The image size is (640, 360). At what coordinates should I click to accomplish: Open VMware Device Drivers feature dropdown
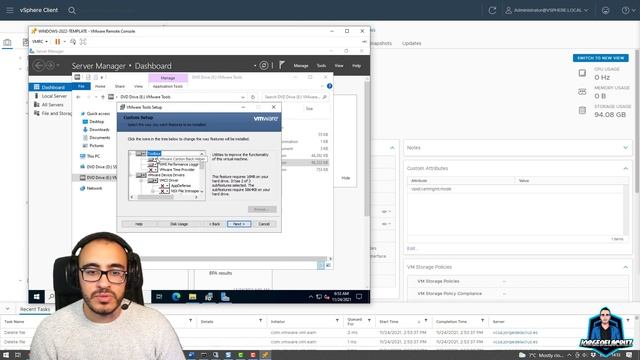(x=141, y=175)
